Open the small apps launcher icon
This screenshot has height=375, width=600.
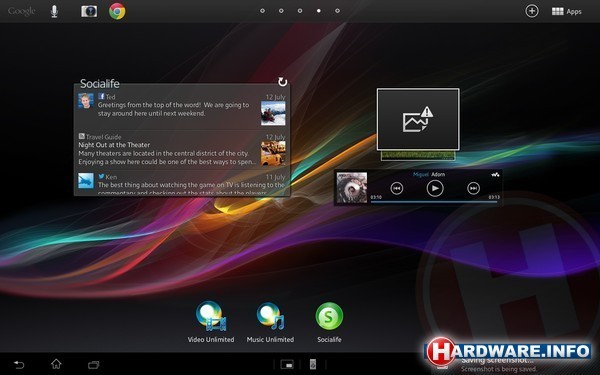point(287,364)
